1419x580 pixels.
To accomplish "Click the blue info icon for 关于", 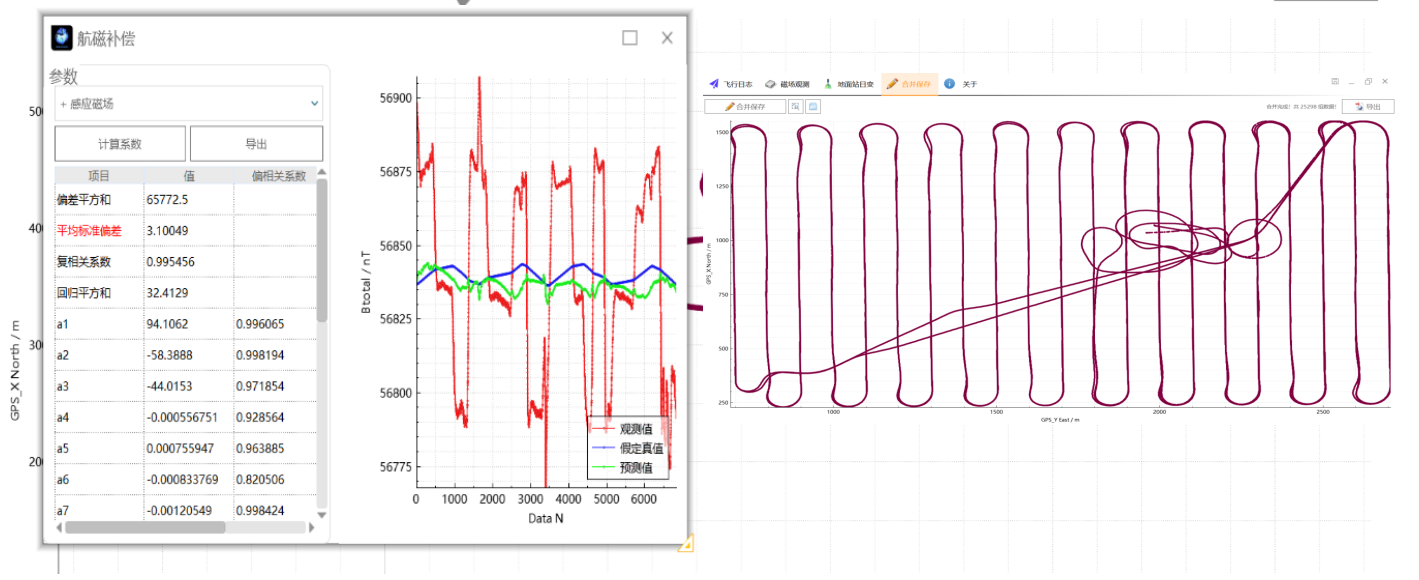I will tap(949, 84).
